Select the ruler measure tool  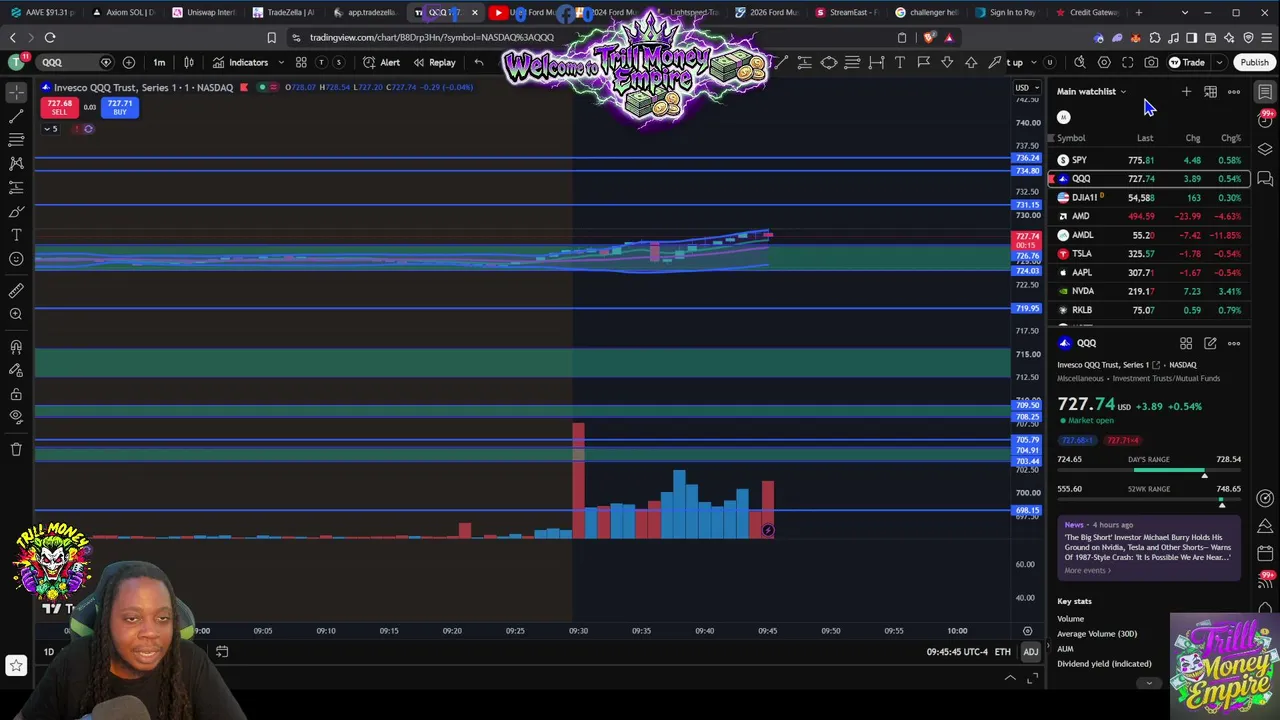[x=16, y=291]
